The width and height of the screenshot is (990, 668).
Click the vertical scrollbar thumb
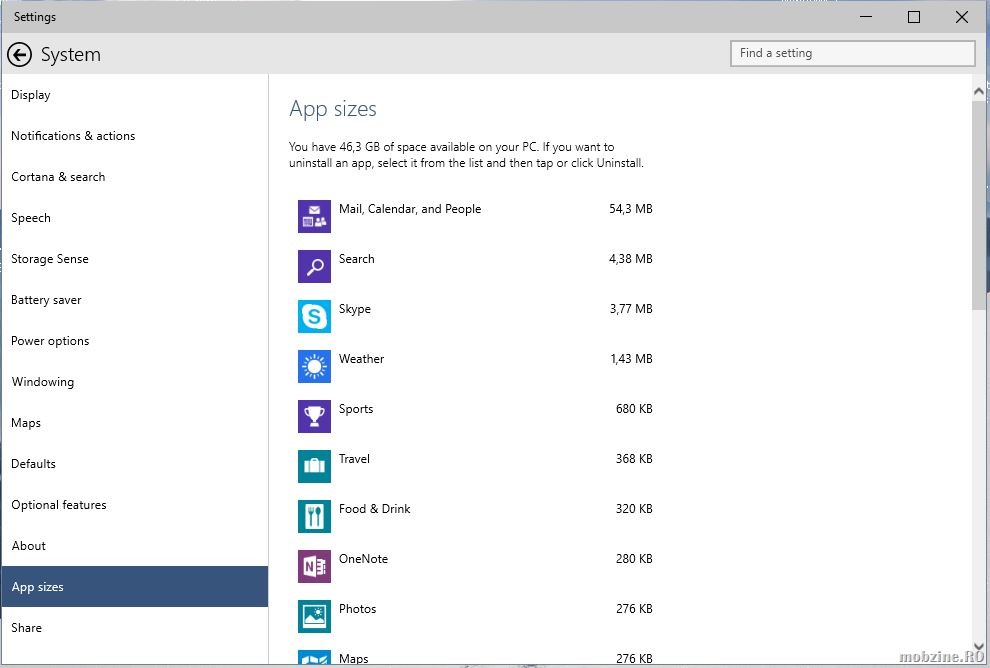(979, 205)
